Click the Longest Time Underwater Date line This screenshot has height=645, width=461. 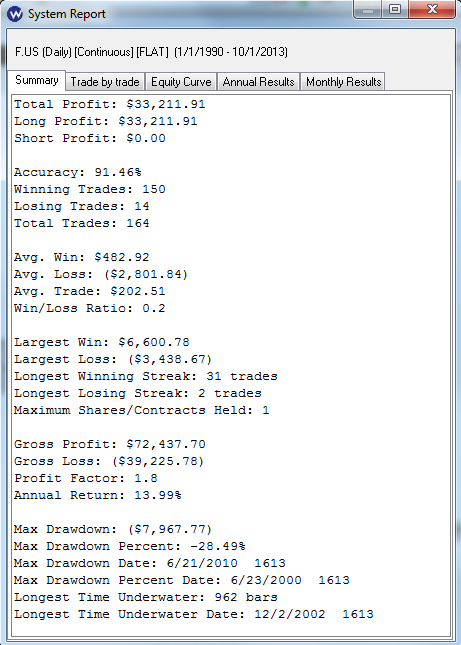click(194, 614)
